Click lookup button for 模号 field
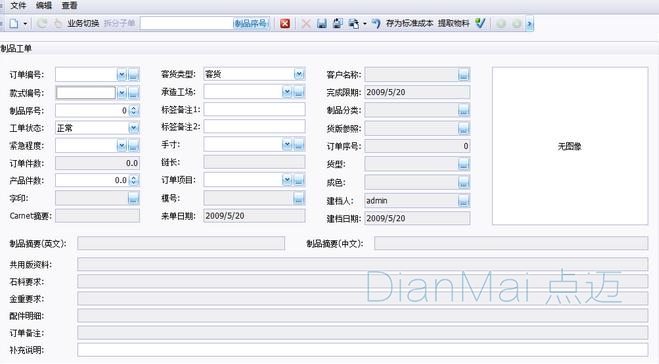This screenshot has height=364, width=659. tap(298, 198)
